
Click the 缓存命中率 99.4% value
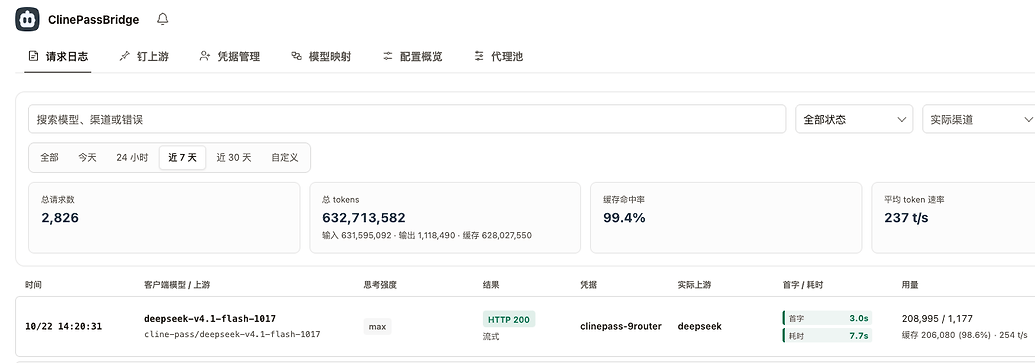click(x=624, y=218)
